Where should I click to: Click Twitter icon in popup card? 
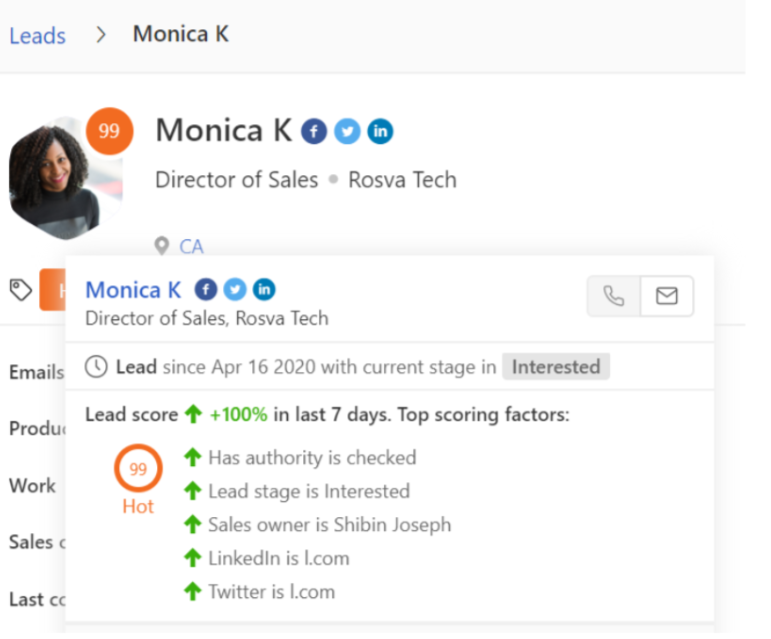[x=235, y=290]
